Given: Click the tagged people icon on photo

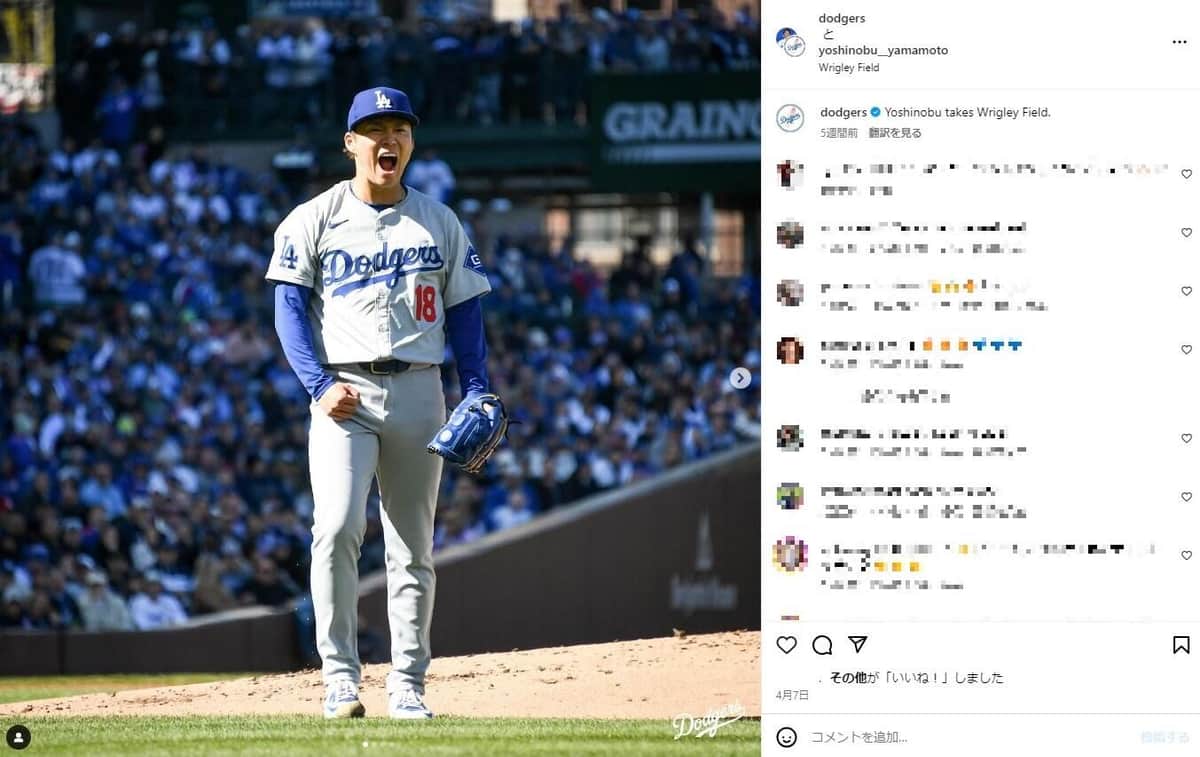Looking at the screenshot, I should tap(18, 737).
